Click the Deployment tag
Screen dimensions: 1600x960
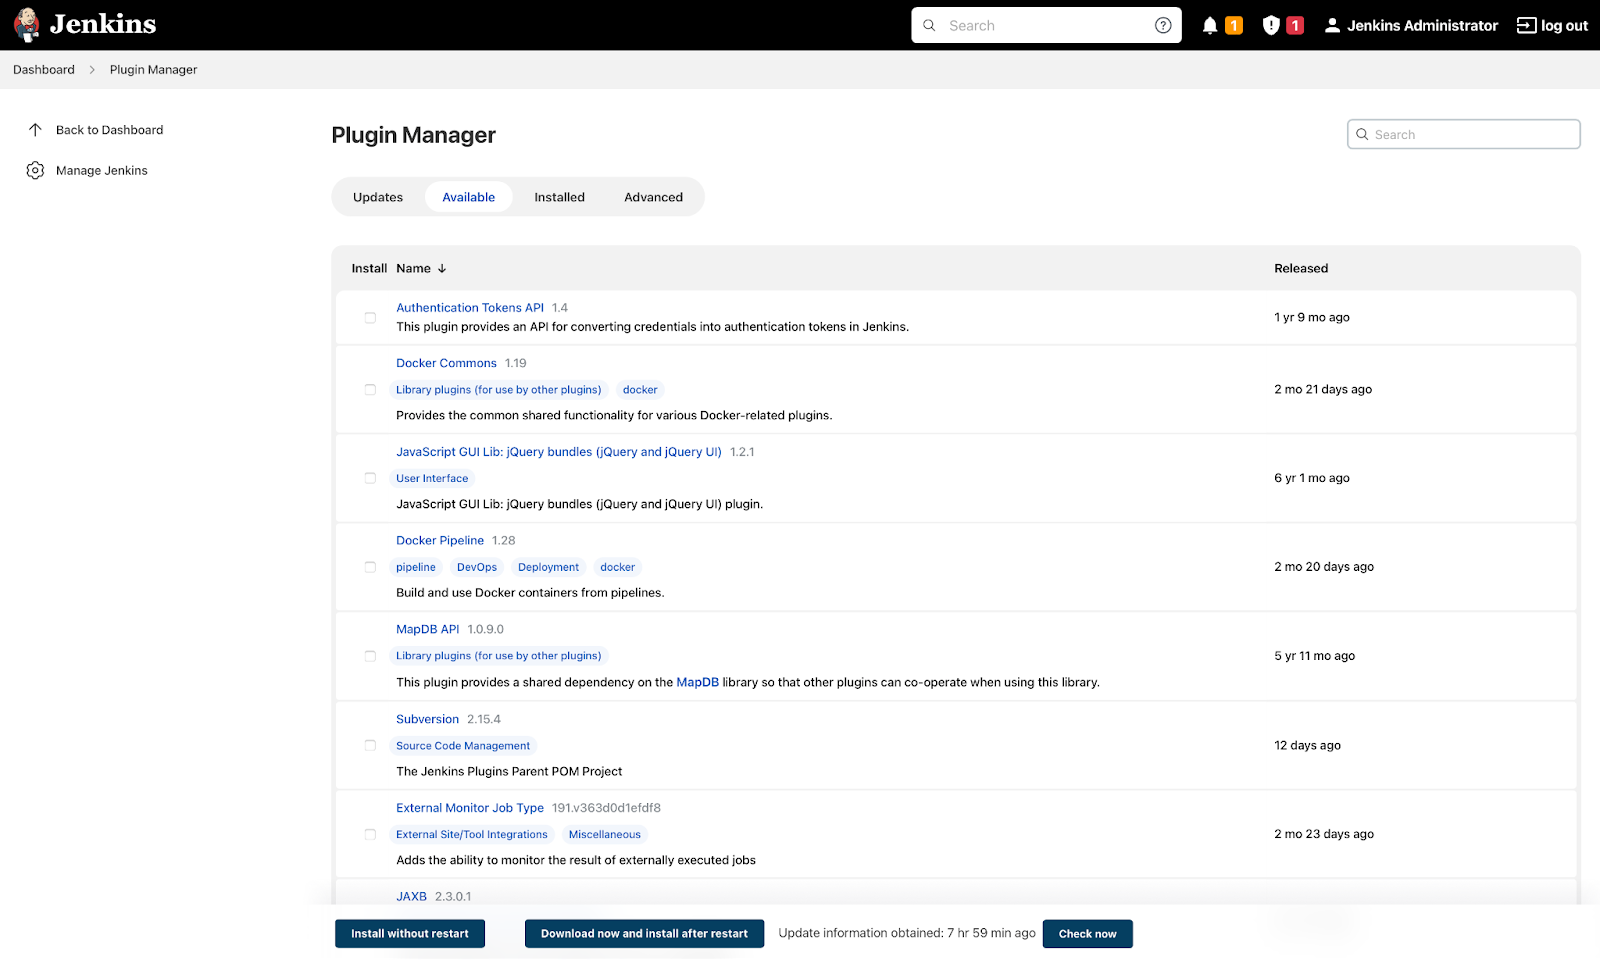click(x=548, y=567)
